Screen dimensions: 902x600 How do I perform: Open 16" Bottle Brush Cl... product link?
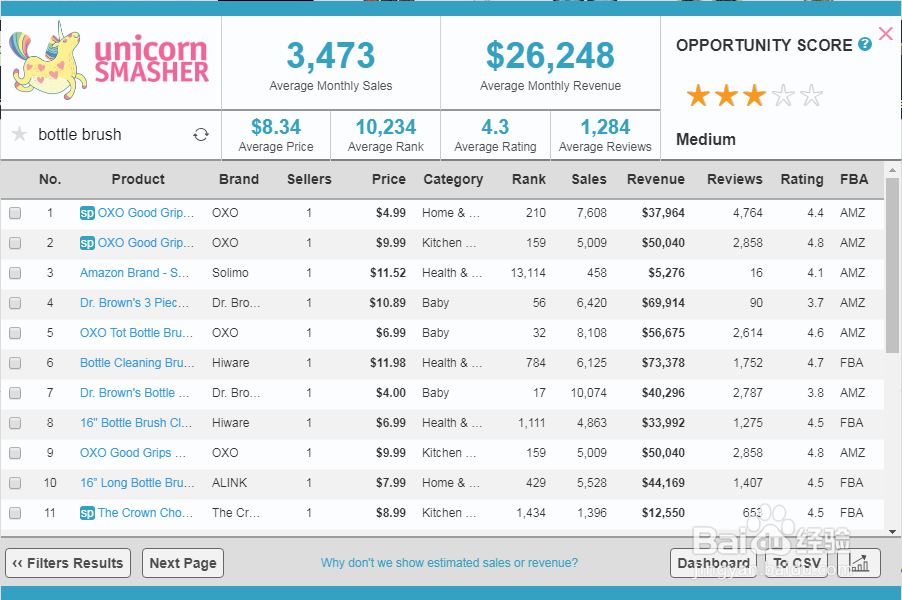coord(136,423)
